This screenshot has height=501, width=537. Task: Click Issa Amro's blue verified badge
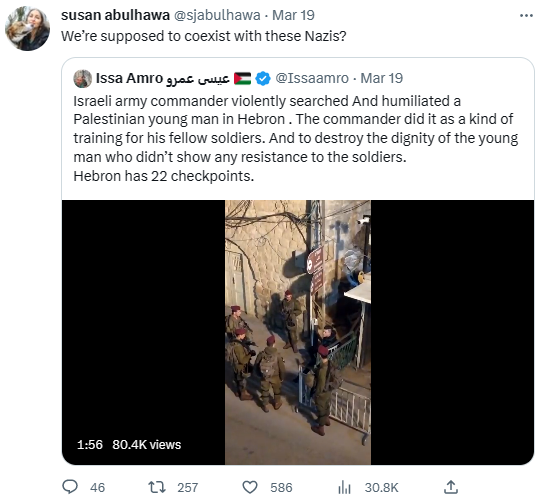tap(263, 78)
